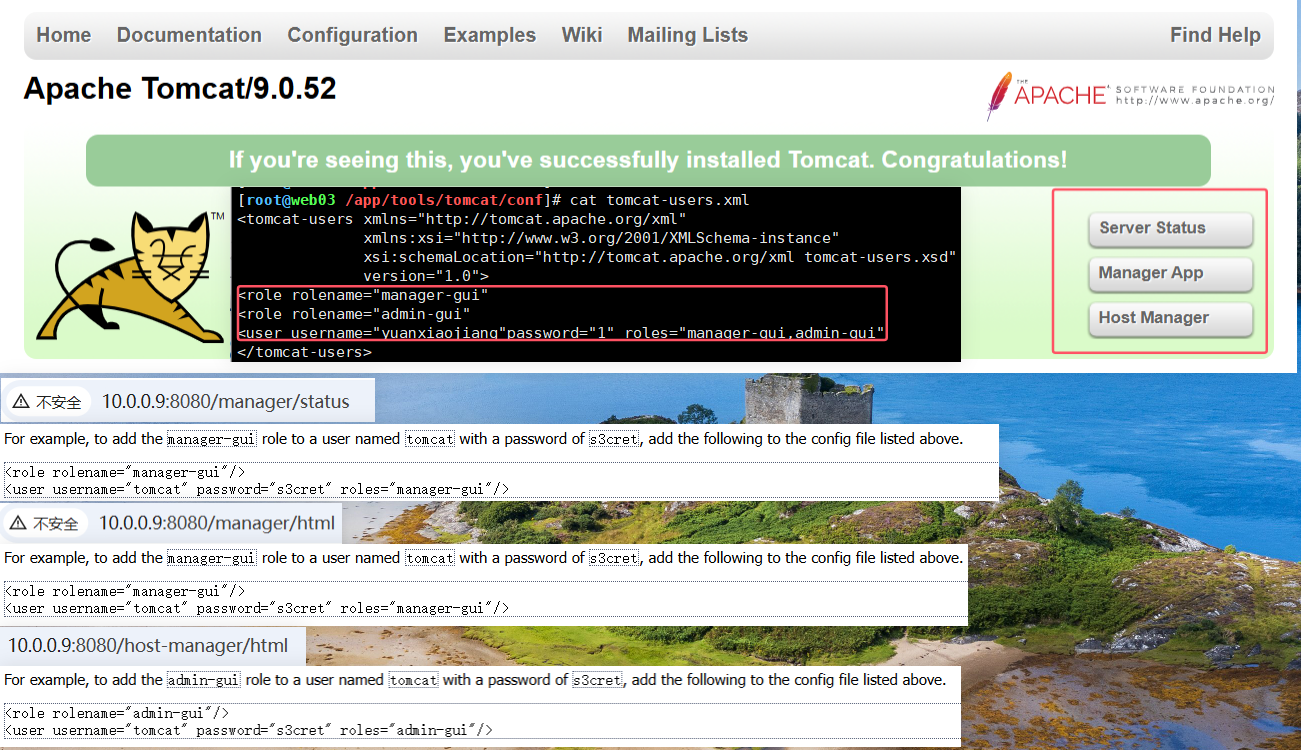Click the 不安全 label beside manager/html
1301x750 pixels.
[x=55, y=523]
